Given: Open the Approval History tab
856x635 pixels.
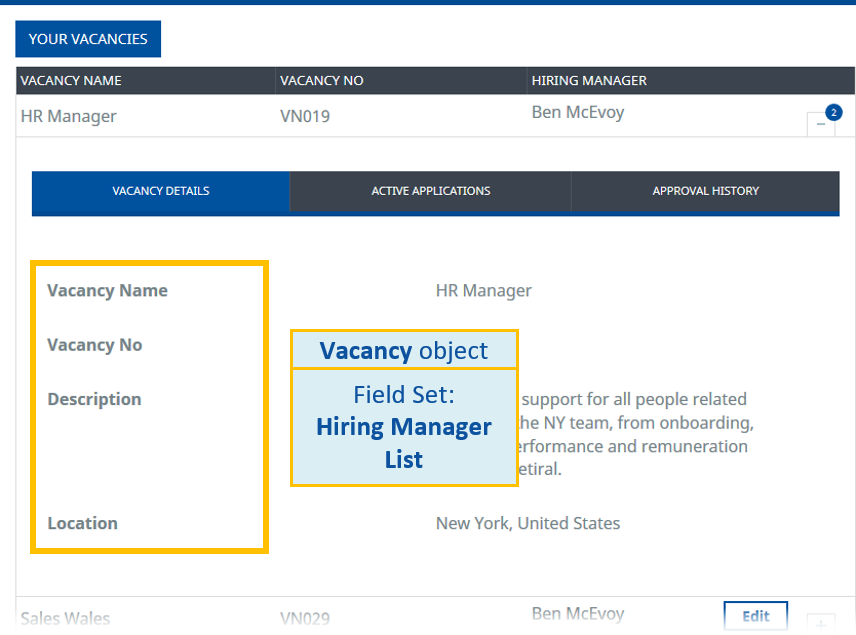Looking at the screenshot, I should tap(705, 191).
